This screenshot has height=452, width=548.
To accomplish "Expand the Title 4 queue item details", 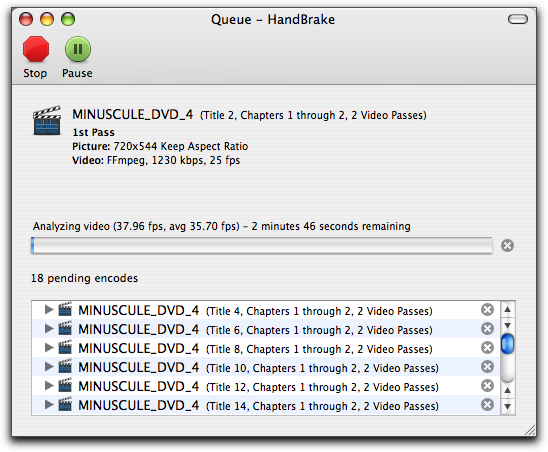I will tap(49, 309).
